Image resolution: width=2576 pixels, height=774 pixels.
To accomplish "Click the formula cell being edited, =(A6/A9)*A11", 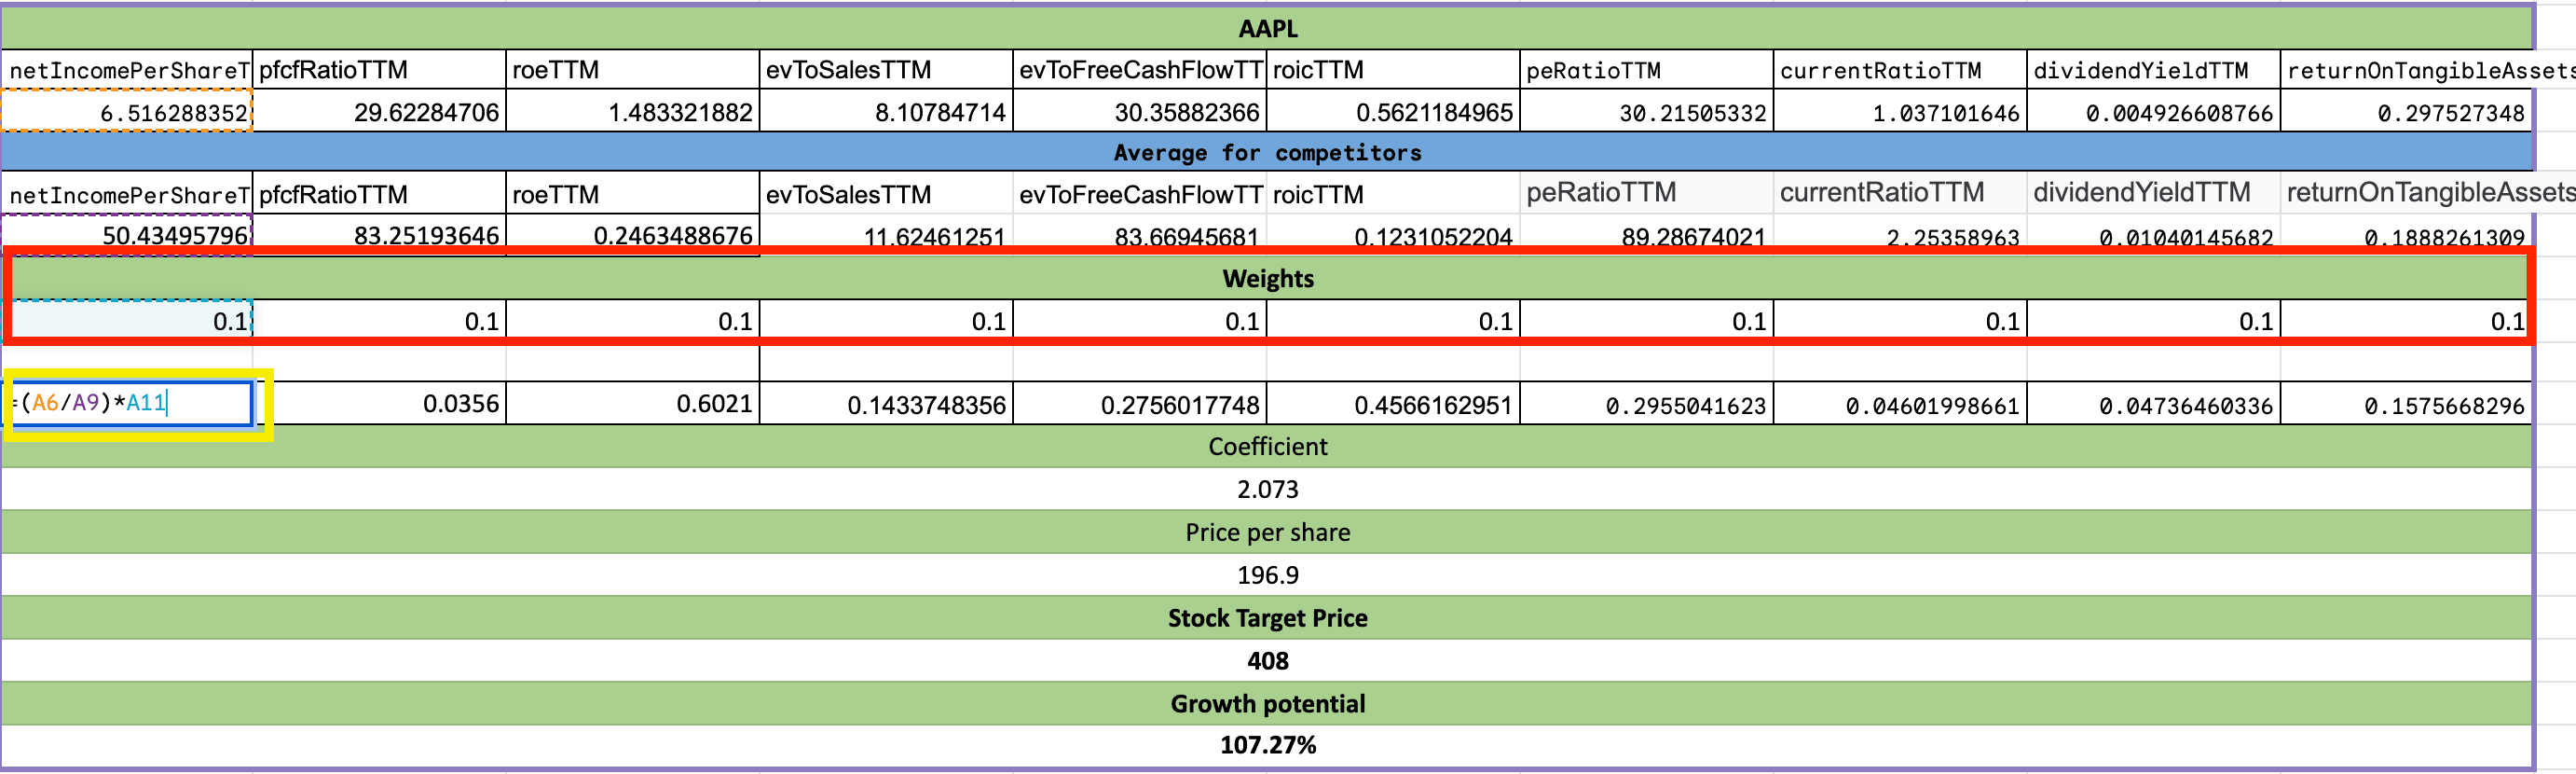I will [130, 403].
